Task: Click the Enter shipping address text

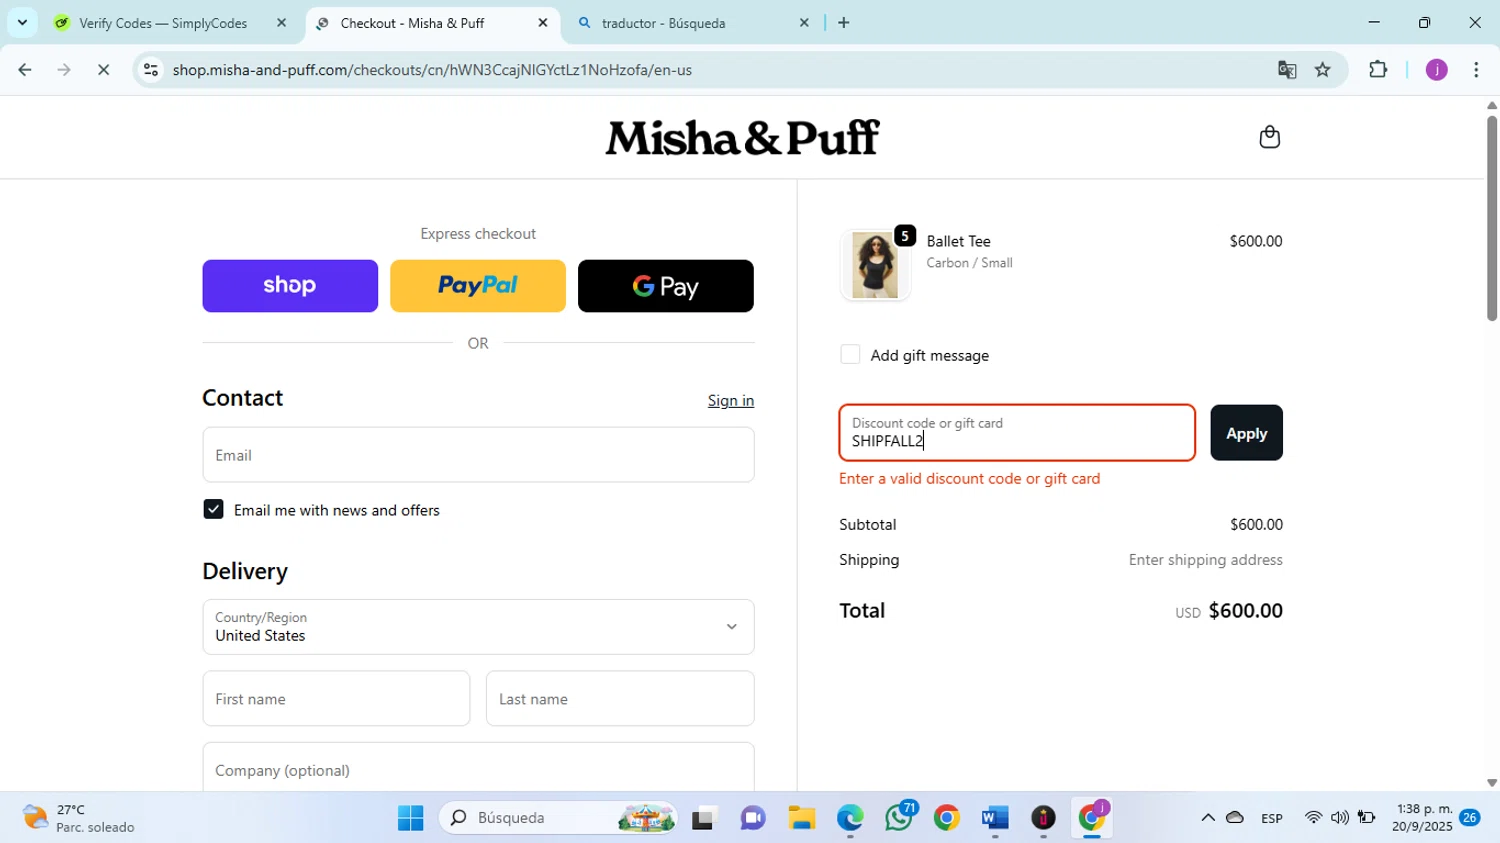Action: [1205, 560]
